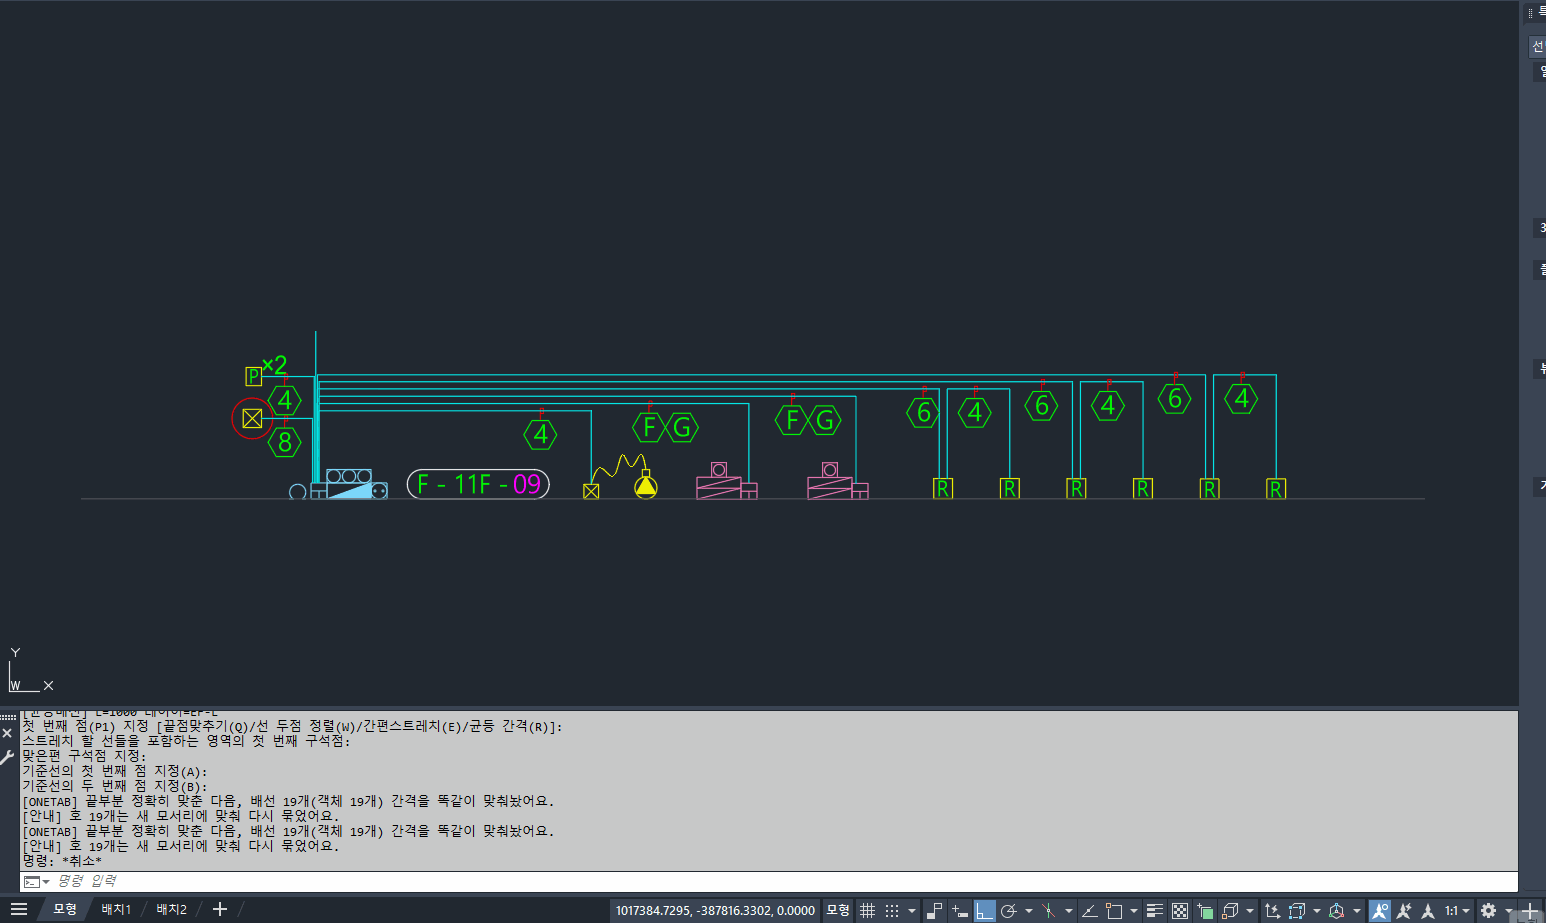Viewport: 1546px width, 923px height.
Task: Click the gizmo icon in status bar
Action: point(1336,910)
